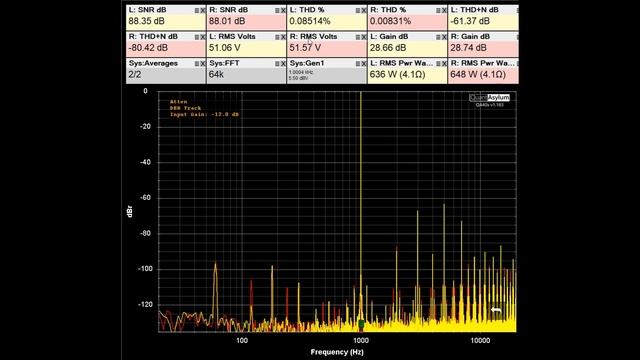This screenshot has width=640, height=360.
Task: Select the dBr vertical axis label
Action: (130, 211)
